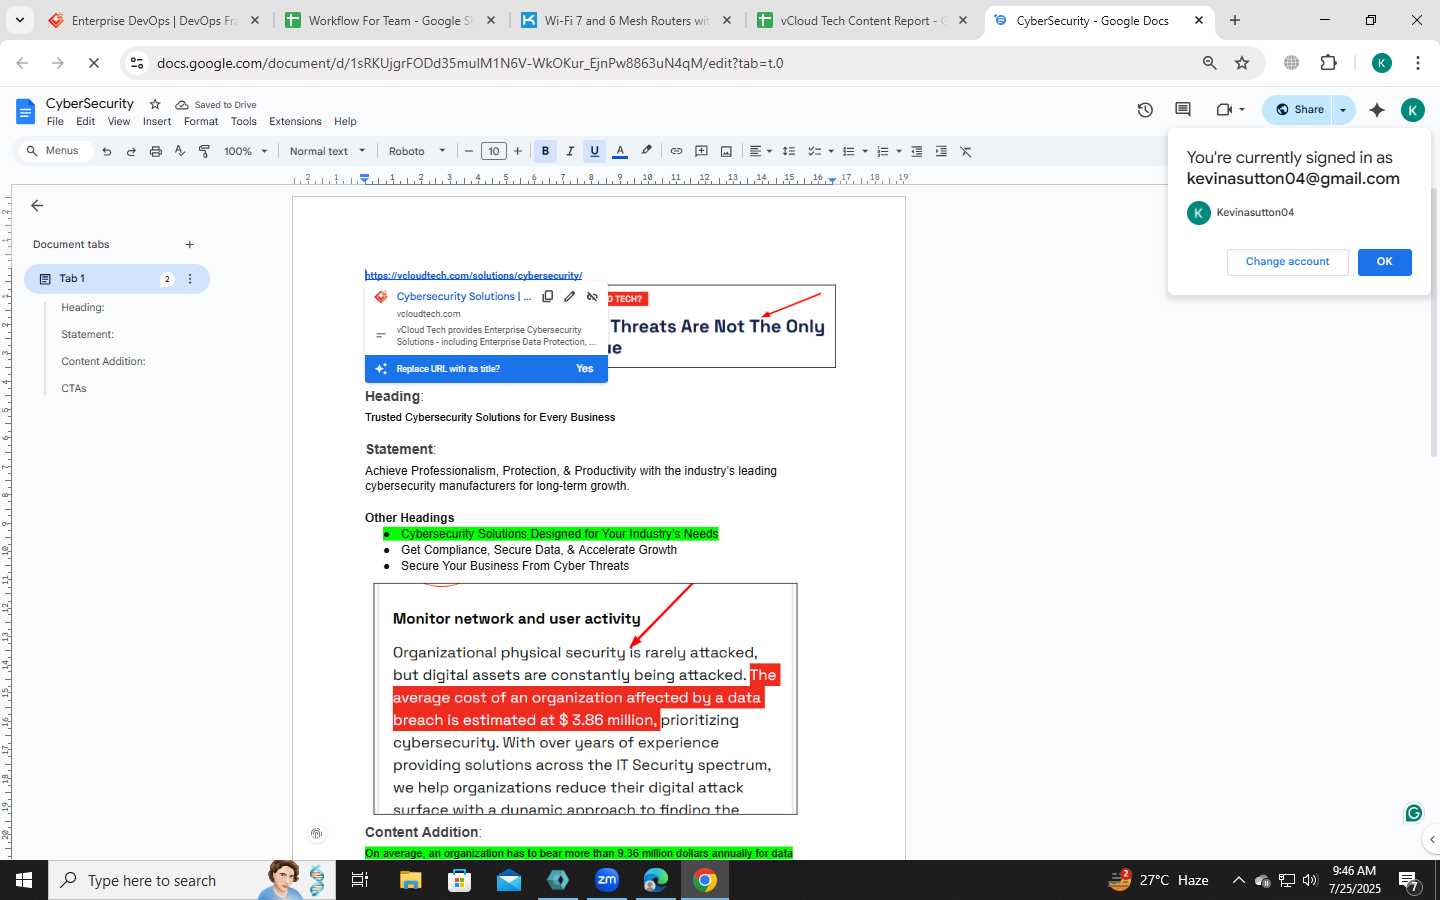The width and height of the screenshot is (1440, 900).
Task: Open Normal text style dropdown
Action: 327,151
